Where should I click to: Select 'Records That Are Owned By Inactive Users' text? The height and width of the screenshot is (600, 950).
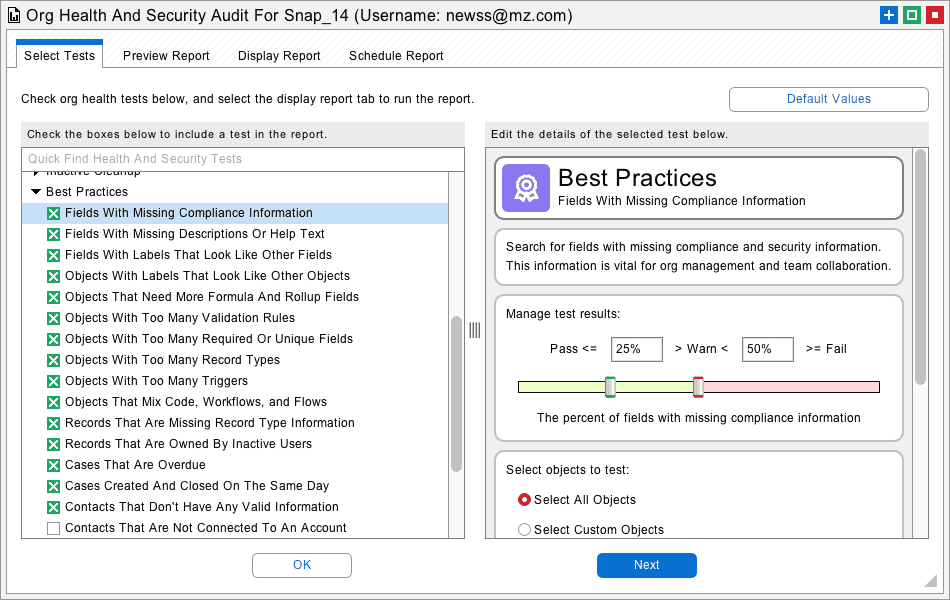click(x=188, y=444)
